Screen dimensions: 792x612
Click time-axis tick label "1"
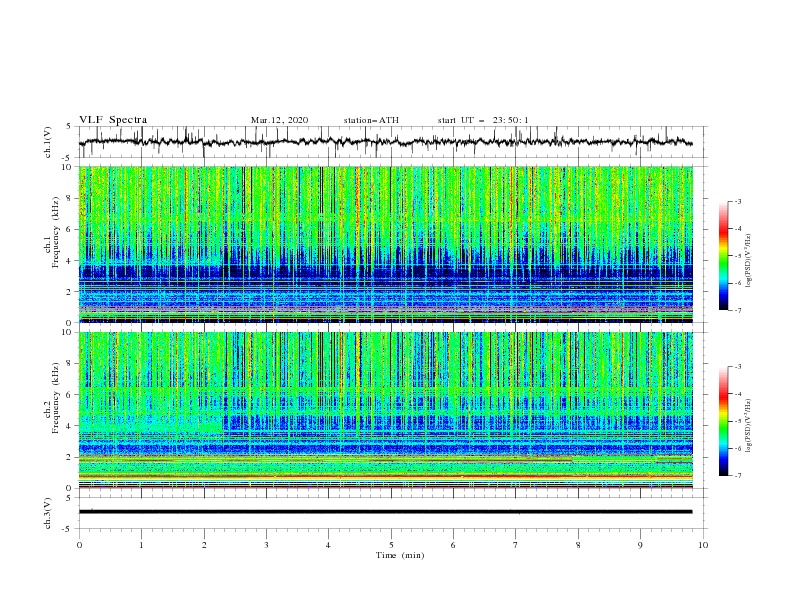pos(141,545)
